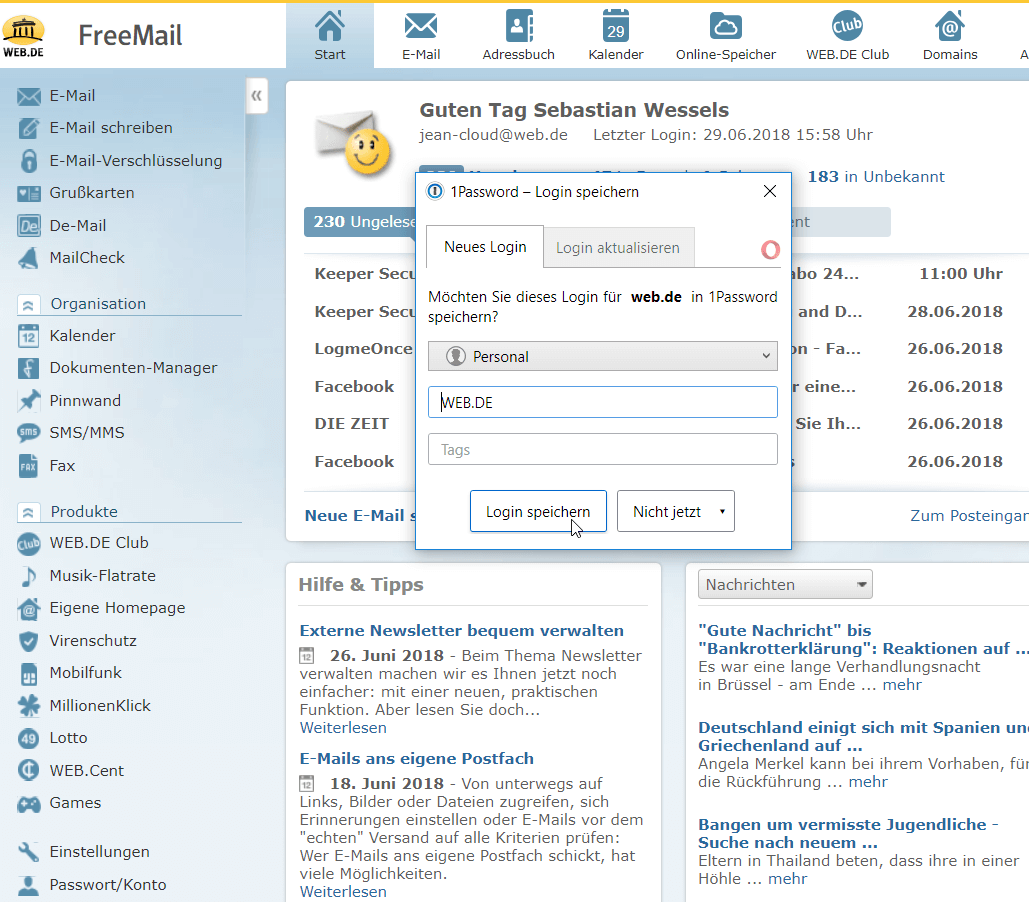Viewport: 1029px width, 902px height.
Task: Click the Einstellungen wrench icon
Action: tap(29, 852)
